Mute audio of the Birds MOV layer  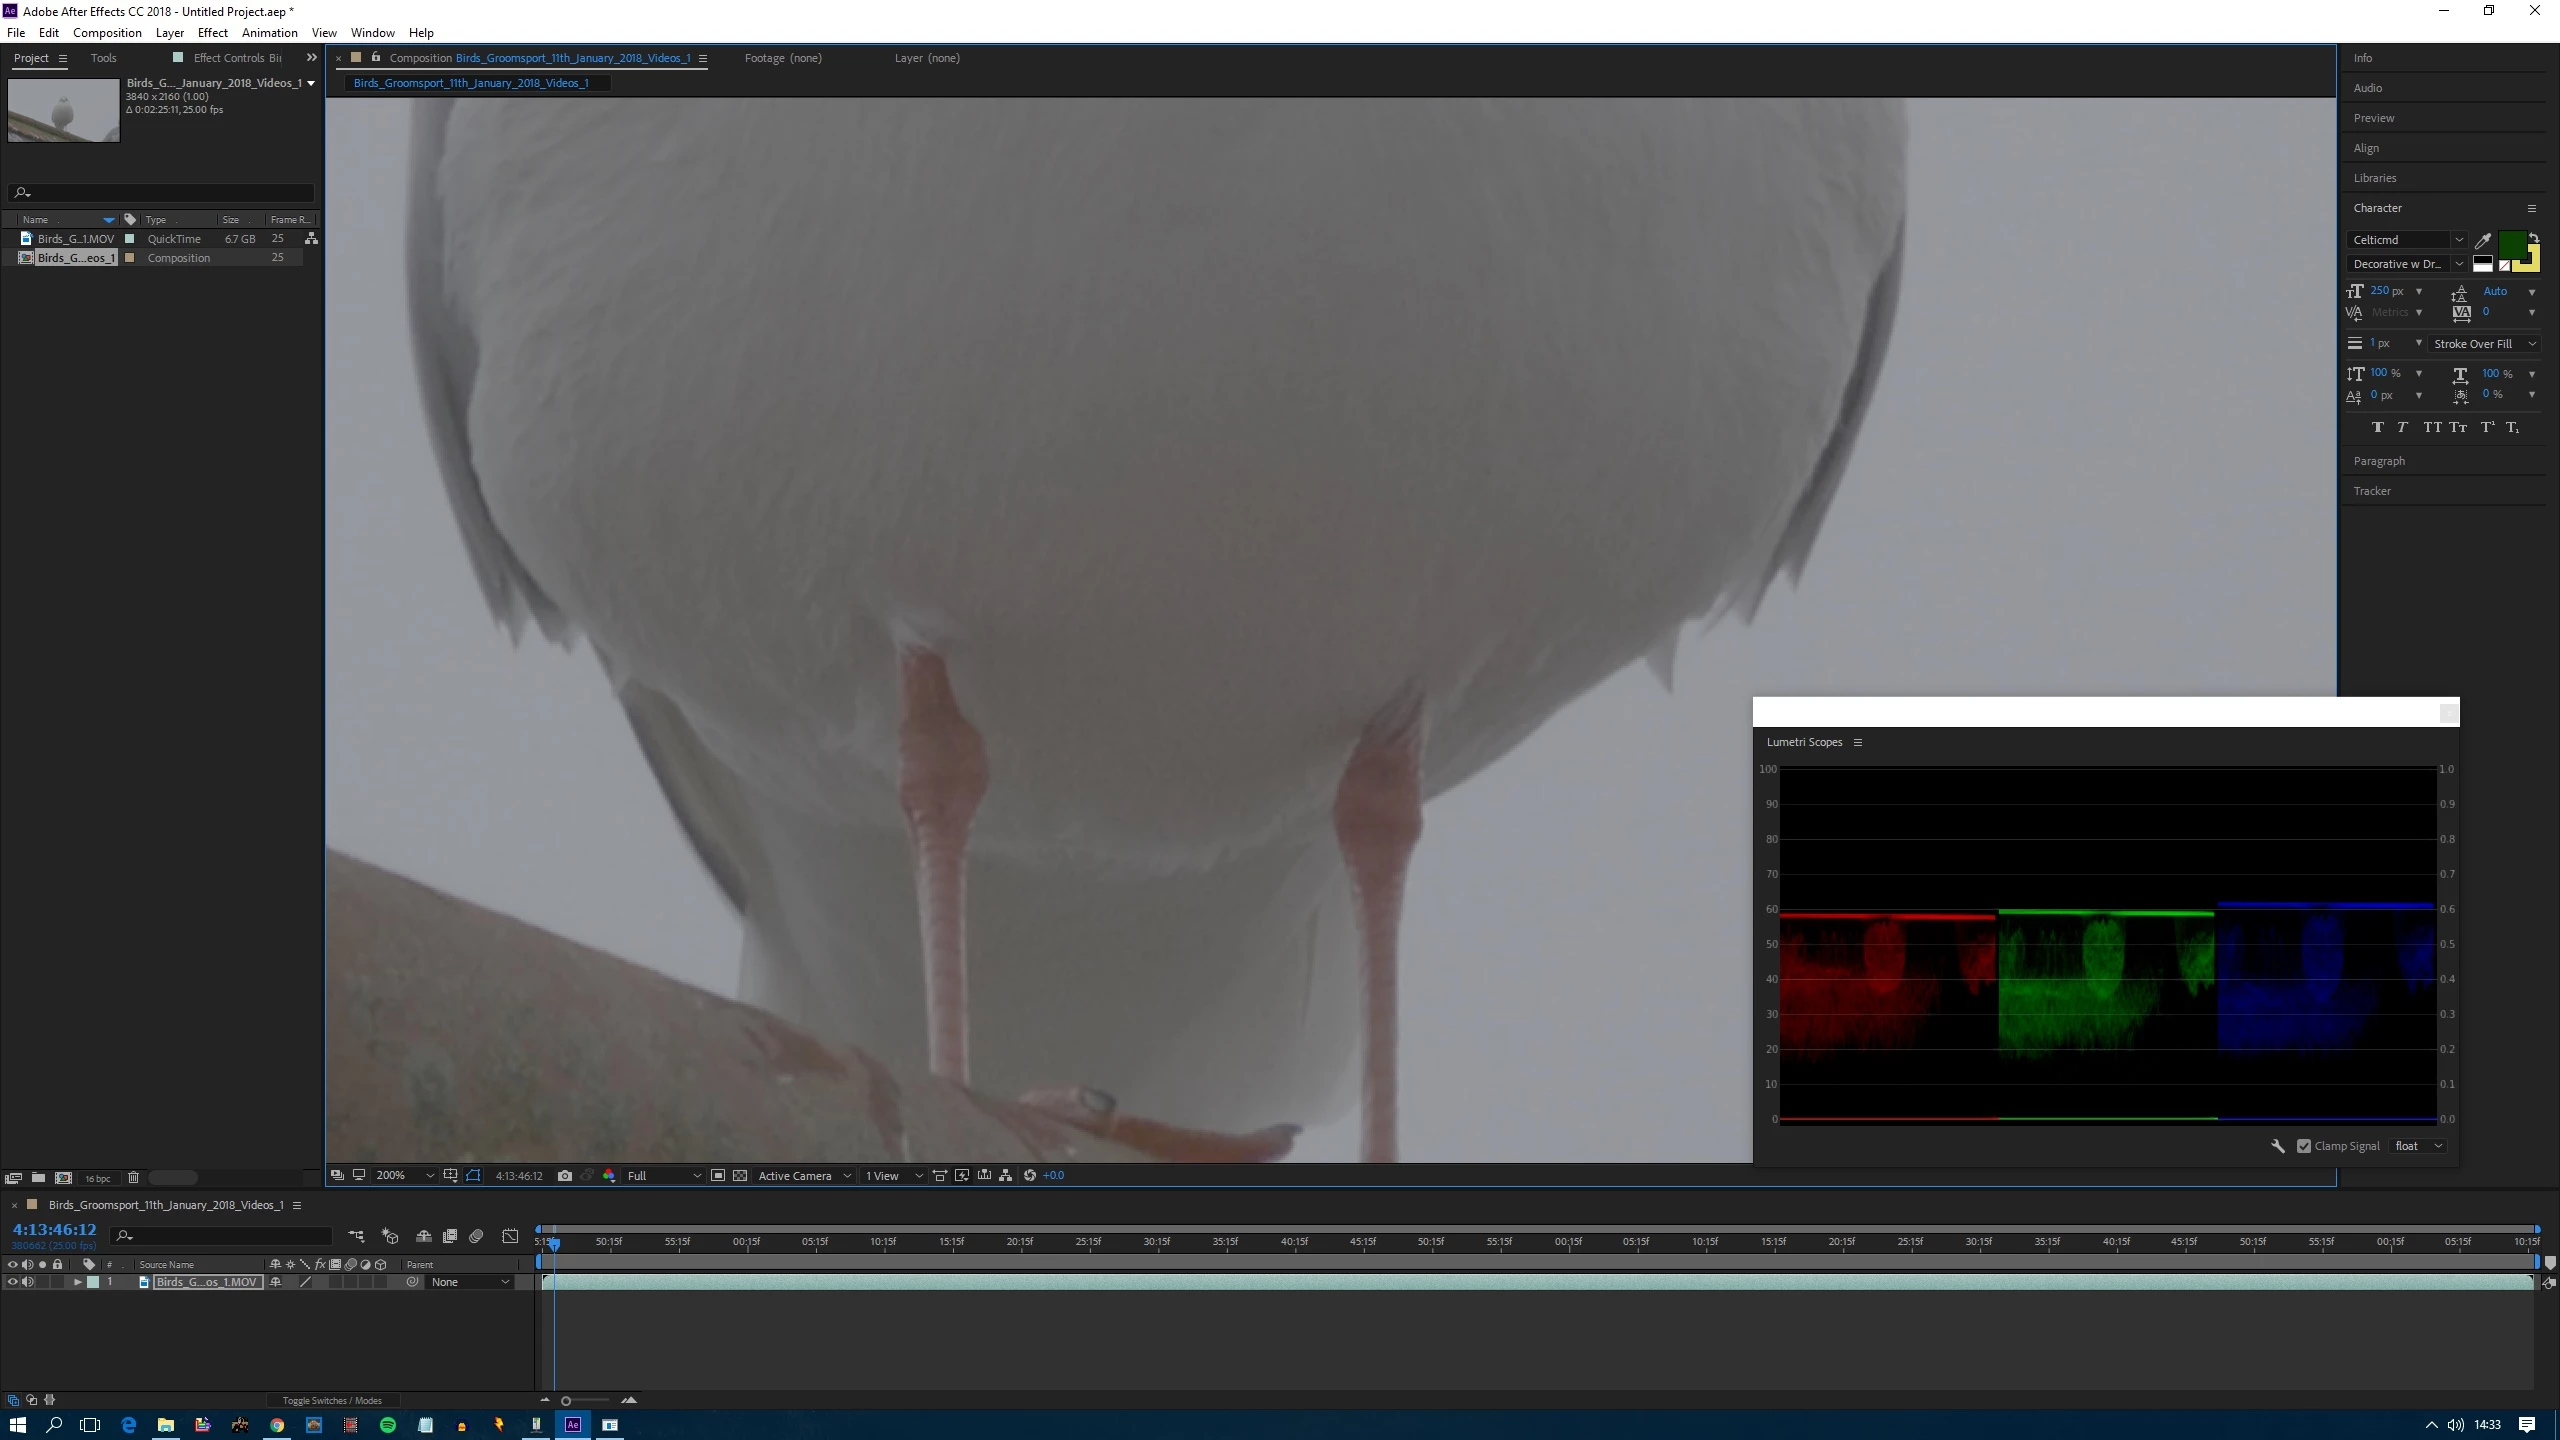click(28, 1282)
